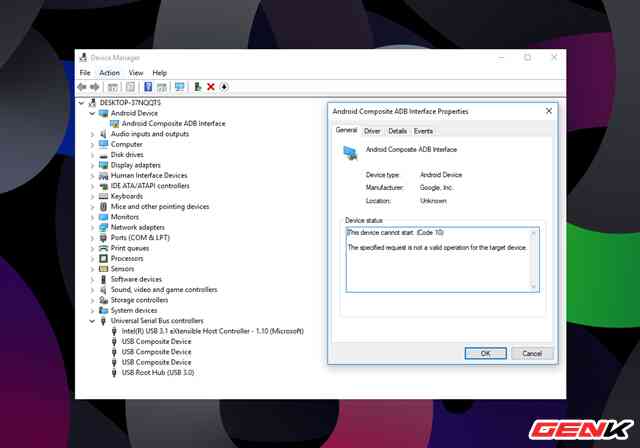Screen dimensions: 640x448
Task: Click the Ports (COM & LPT) icon
Action: pyautogui.click(x=104, y=238)
